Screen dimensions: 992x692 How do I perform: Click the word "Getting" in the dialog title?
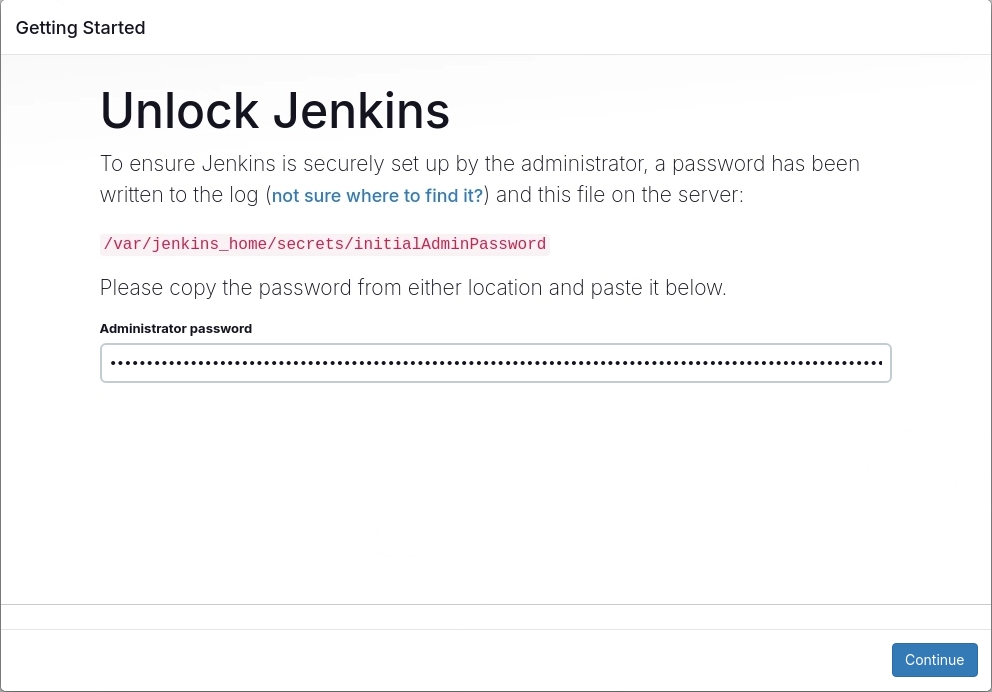[46, 28]
